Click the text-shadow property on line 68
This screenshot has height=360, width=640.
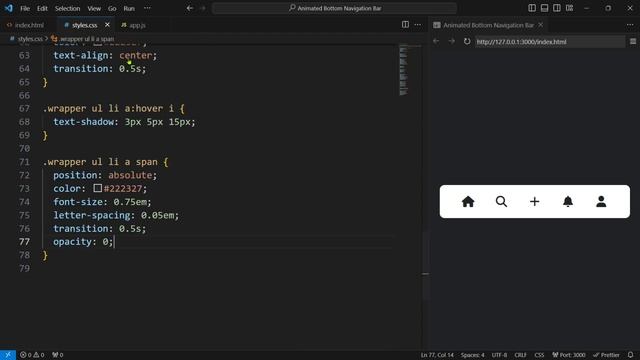pos(84,122)
